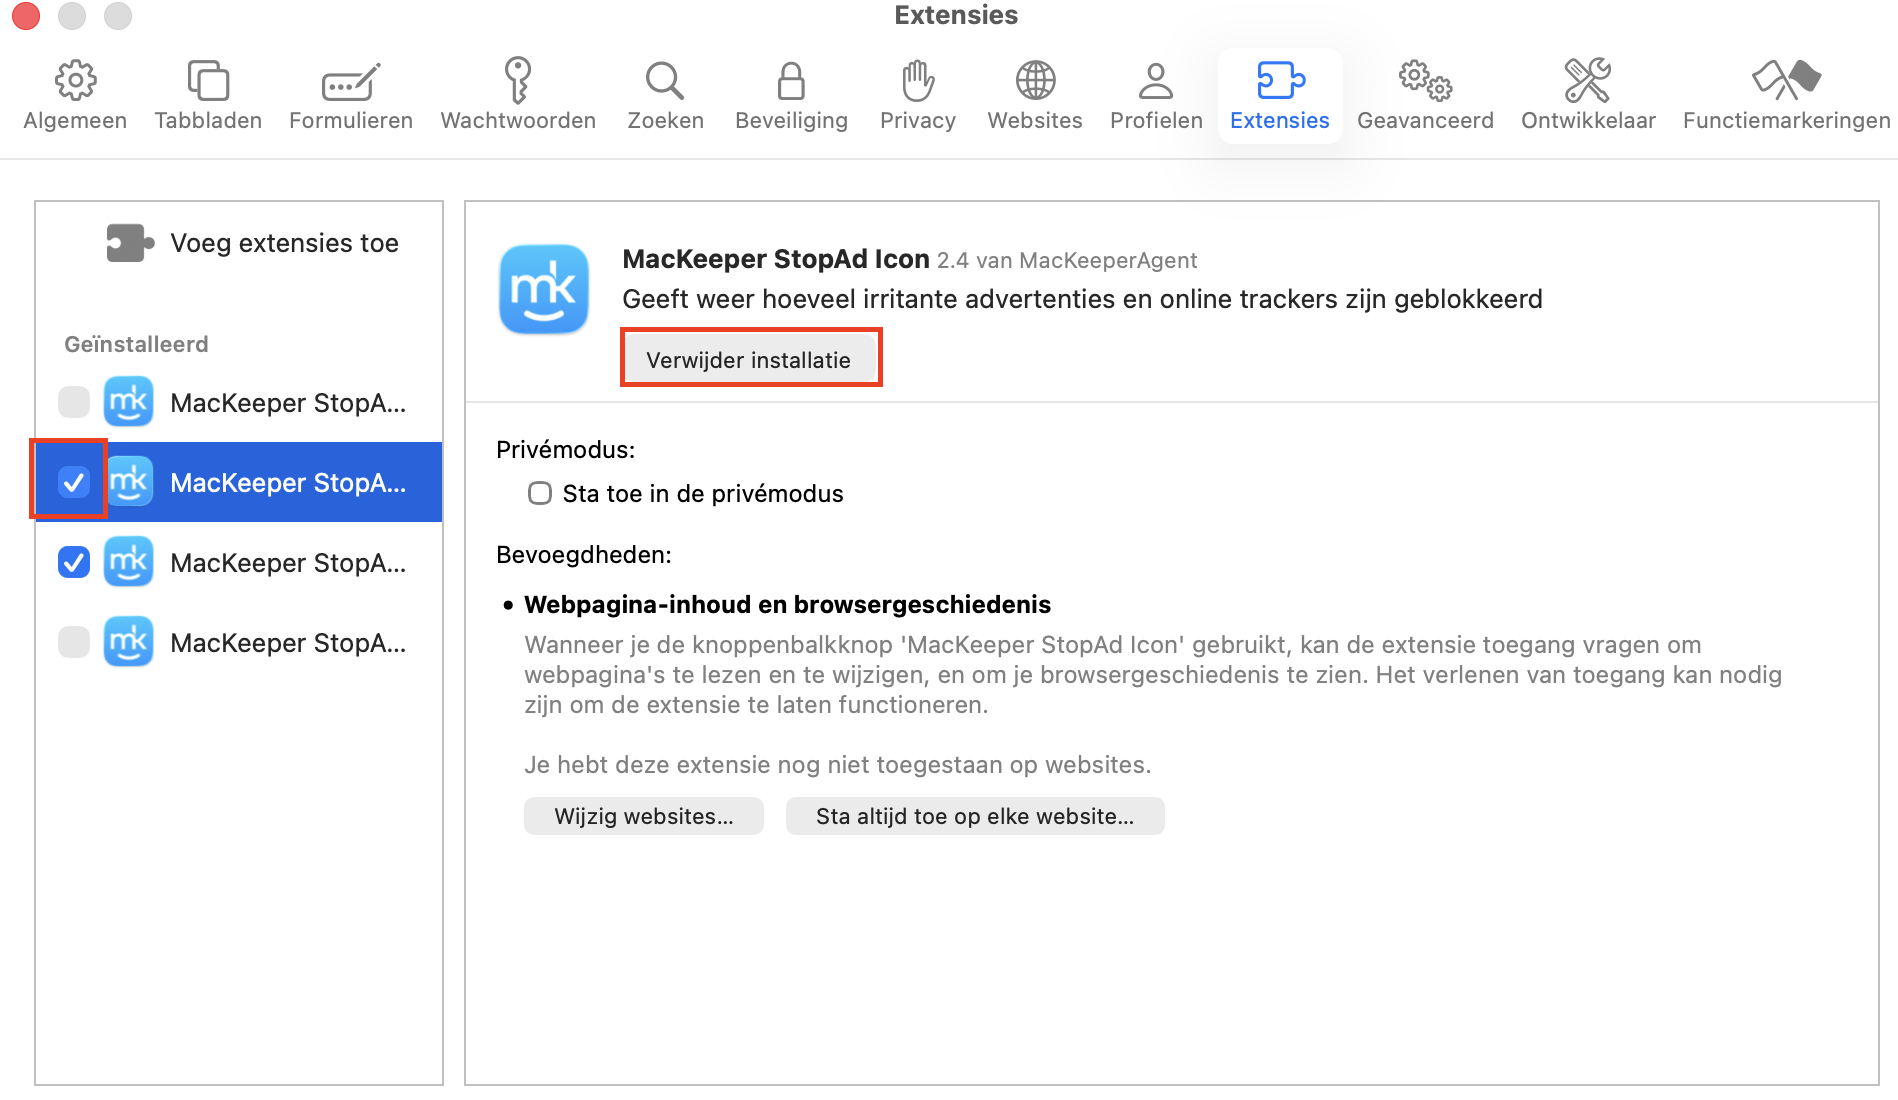Open the Algemeen settings pane
This screenshot has width=1898, height=1100.
(x=75, y=93)
